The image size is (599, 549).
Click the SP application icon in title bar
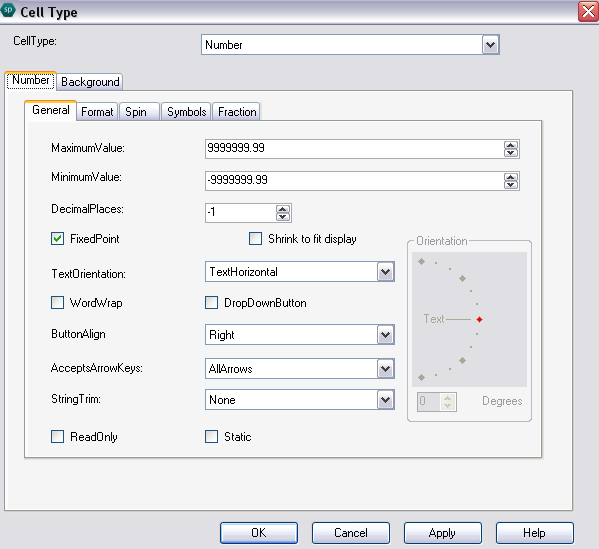[8, 10]
